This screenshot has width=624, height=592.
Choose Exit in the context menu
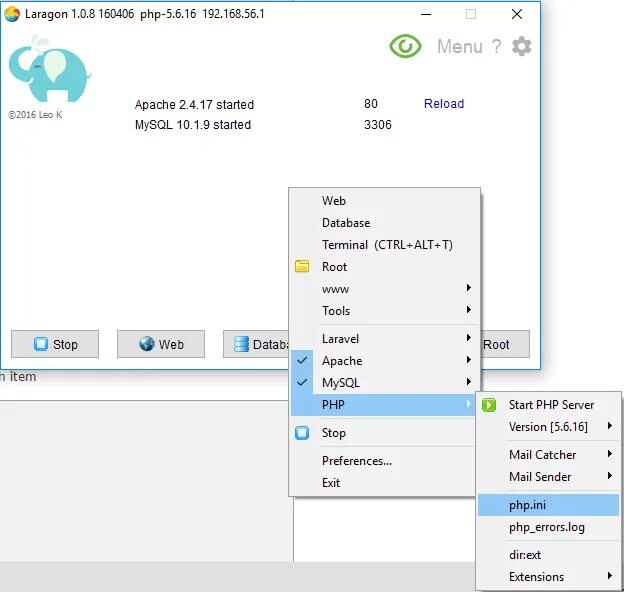pyautogui.click(x=383, y=483)
